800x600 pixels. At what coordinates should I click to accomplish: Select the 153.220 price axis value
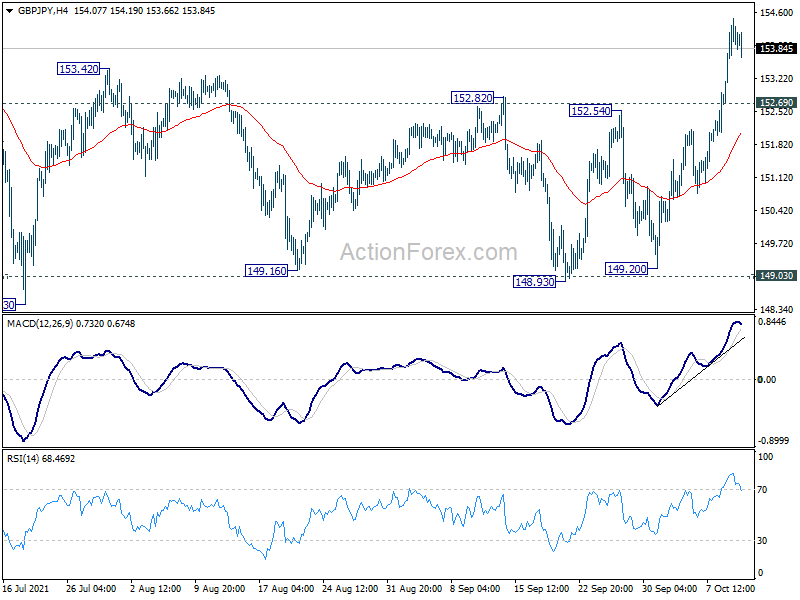coord(777,79)
